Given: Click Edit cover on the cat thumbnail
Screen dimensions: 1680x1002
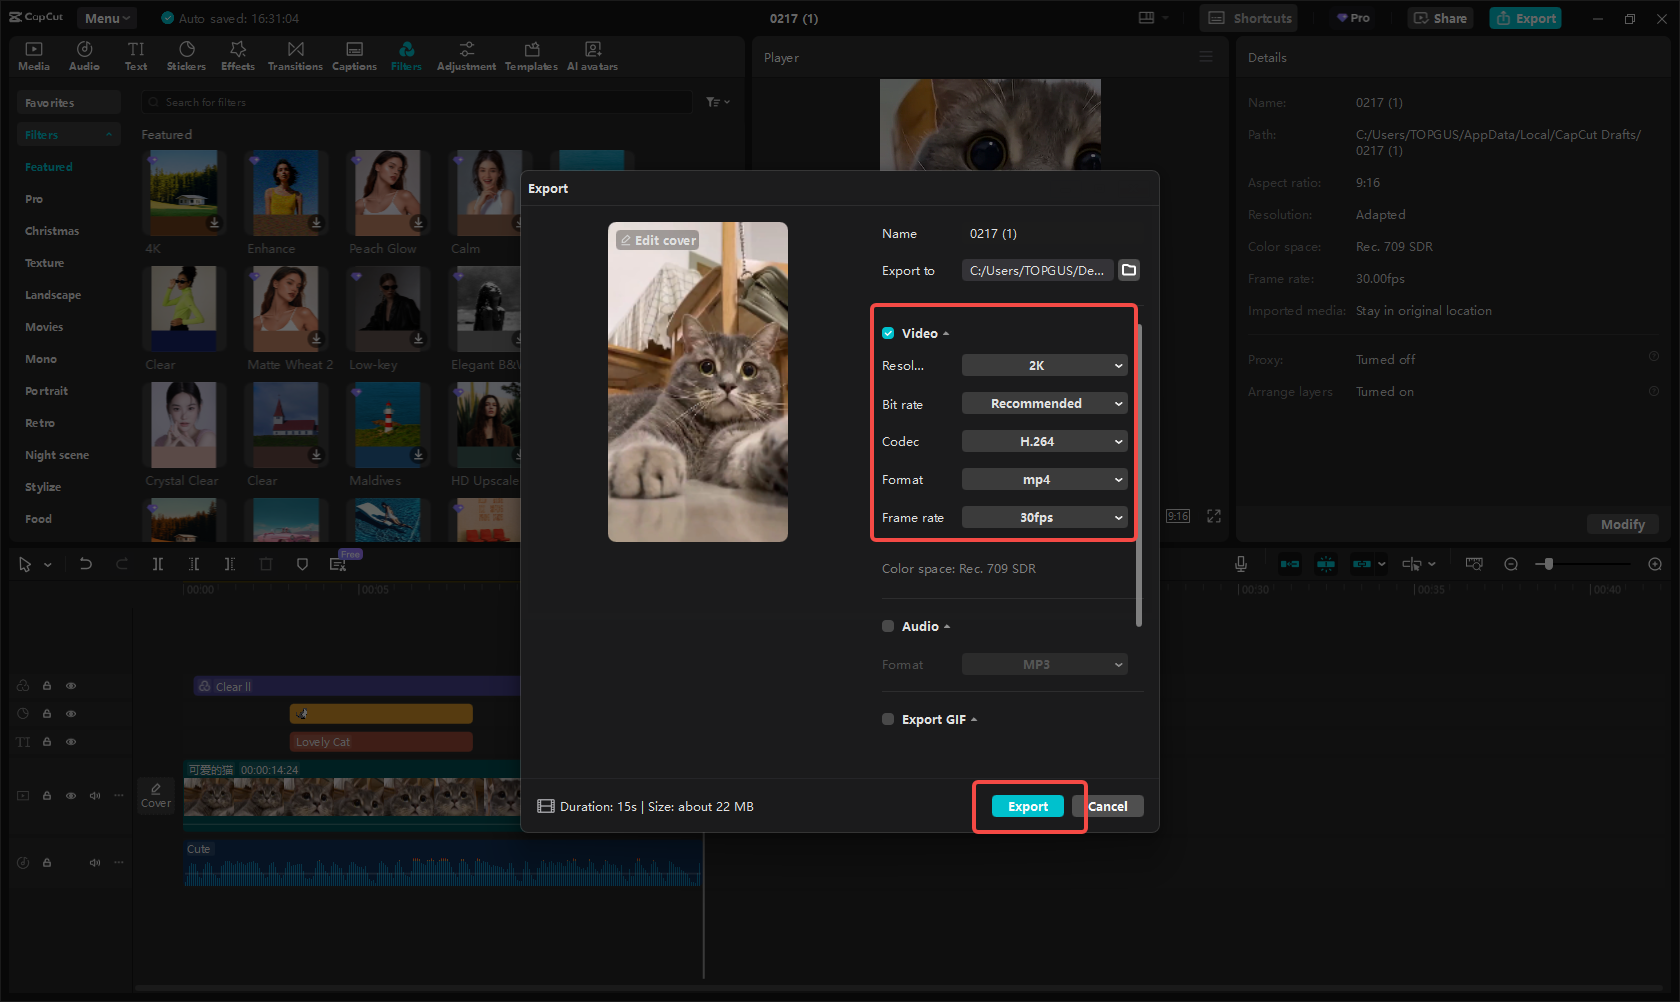Looking at the screenshot, I should pyautogui.click(x=658, y=240).
